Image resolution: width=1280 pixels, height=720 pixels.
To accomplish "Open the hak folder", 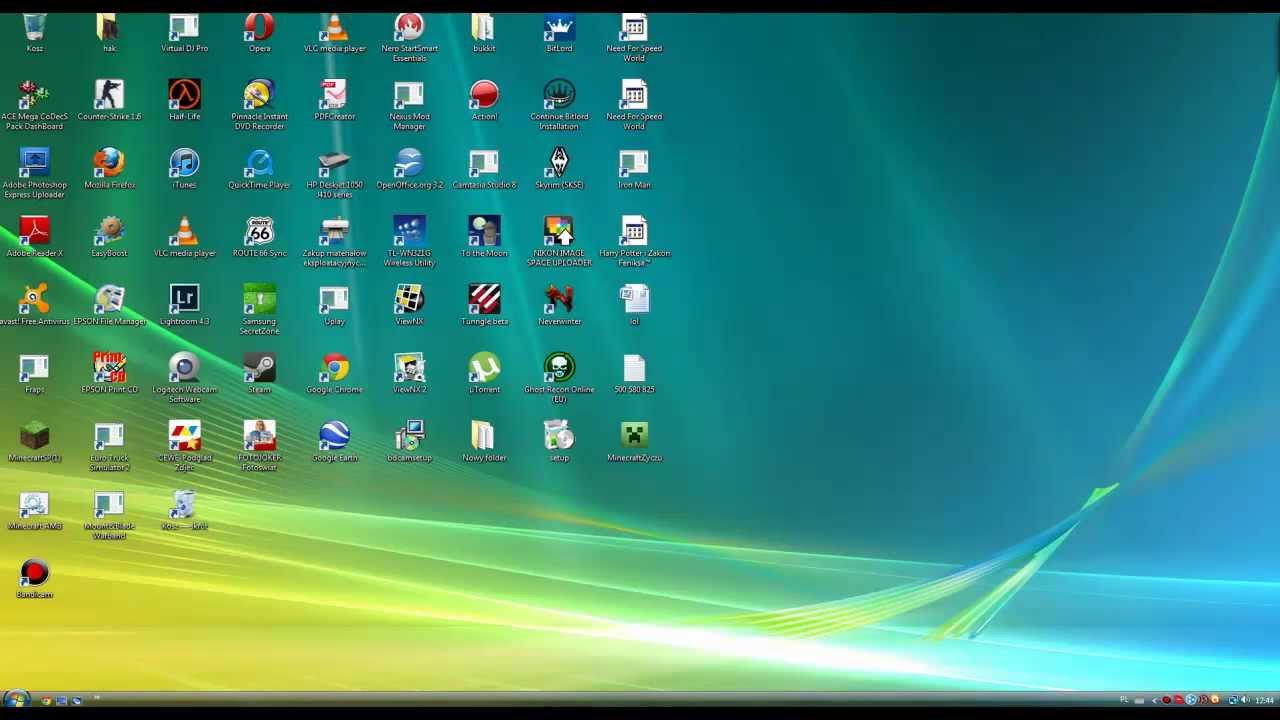I will pyautogui.click(x=109, y=33).
